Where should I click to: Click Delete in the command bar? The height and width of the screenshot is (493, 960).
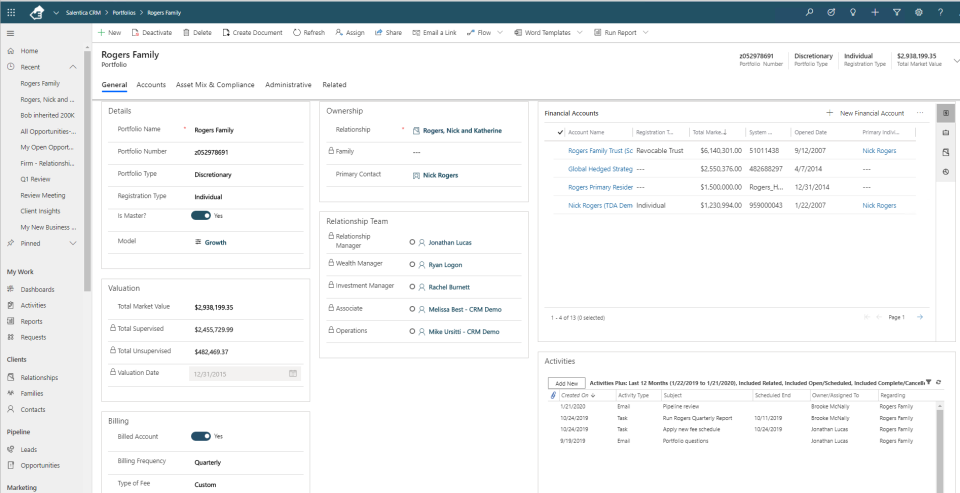click(197, 32)
